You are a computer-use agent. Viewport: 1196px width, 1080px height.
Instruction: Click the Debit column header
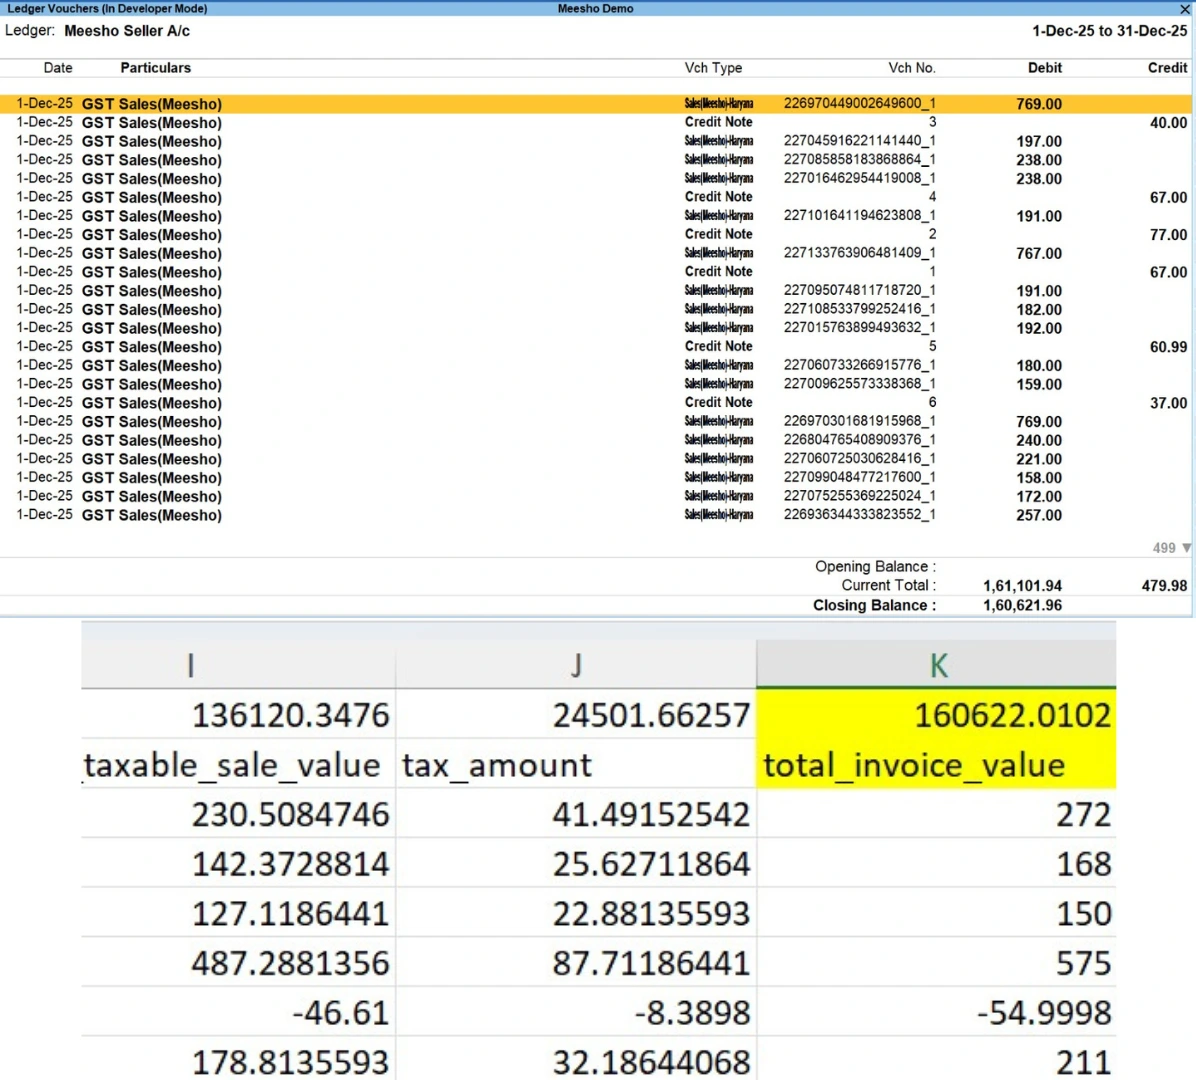pyautogui.click(x=1044, y=67)
